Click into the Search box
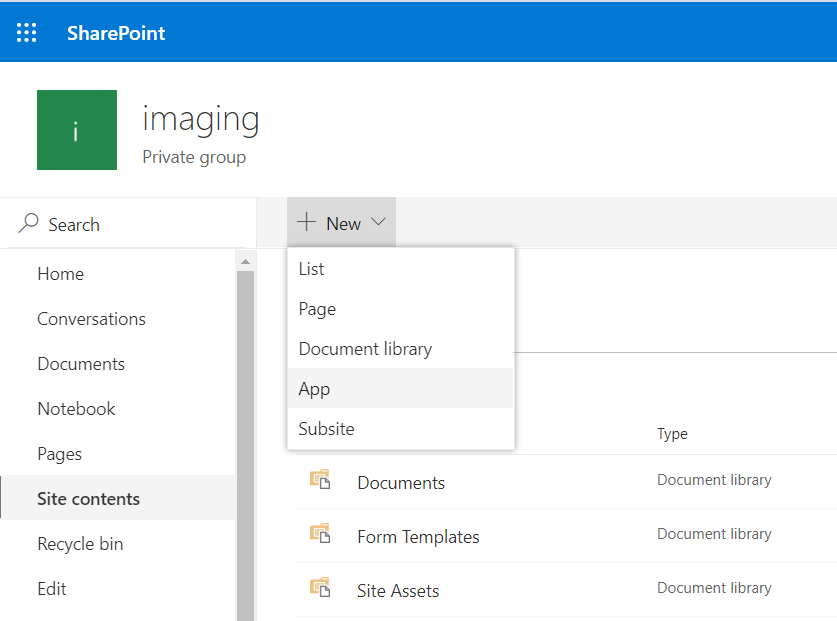The image size is (837, 621). 128,223
